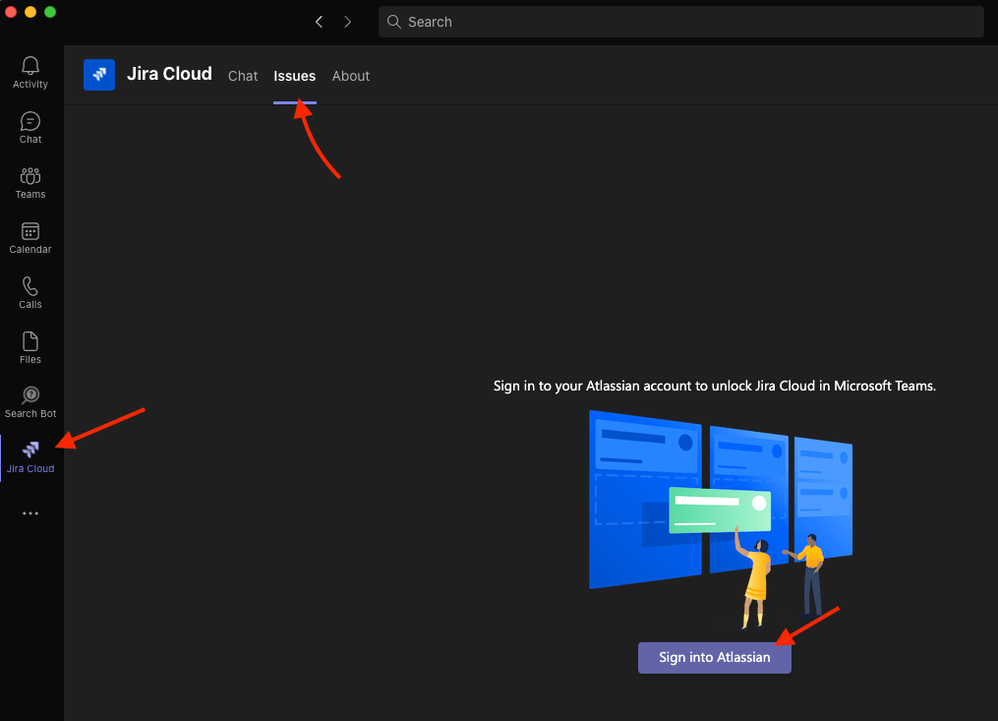998x721 pixels.
Task: Open the About tab for Jira Cloud
Action: pos(350,76)
